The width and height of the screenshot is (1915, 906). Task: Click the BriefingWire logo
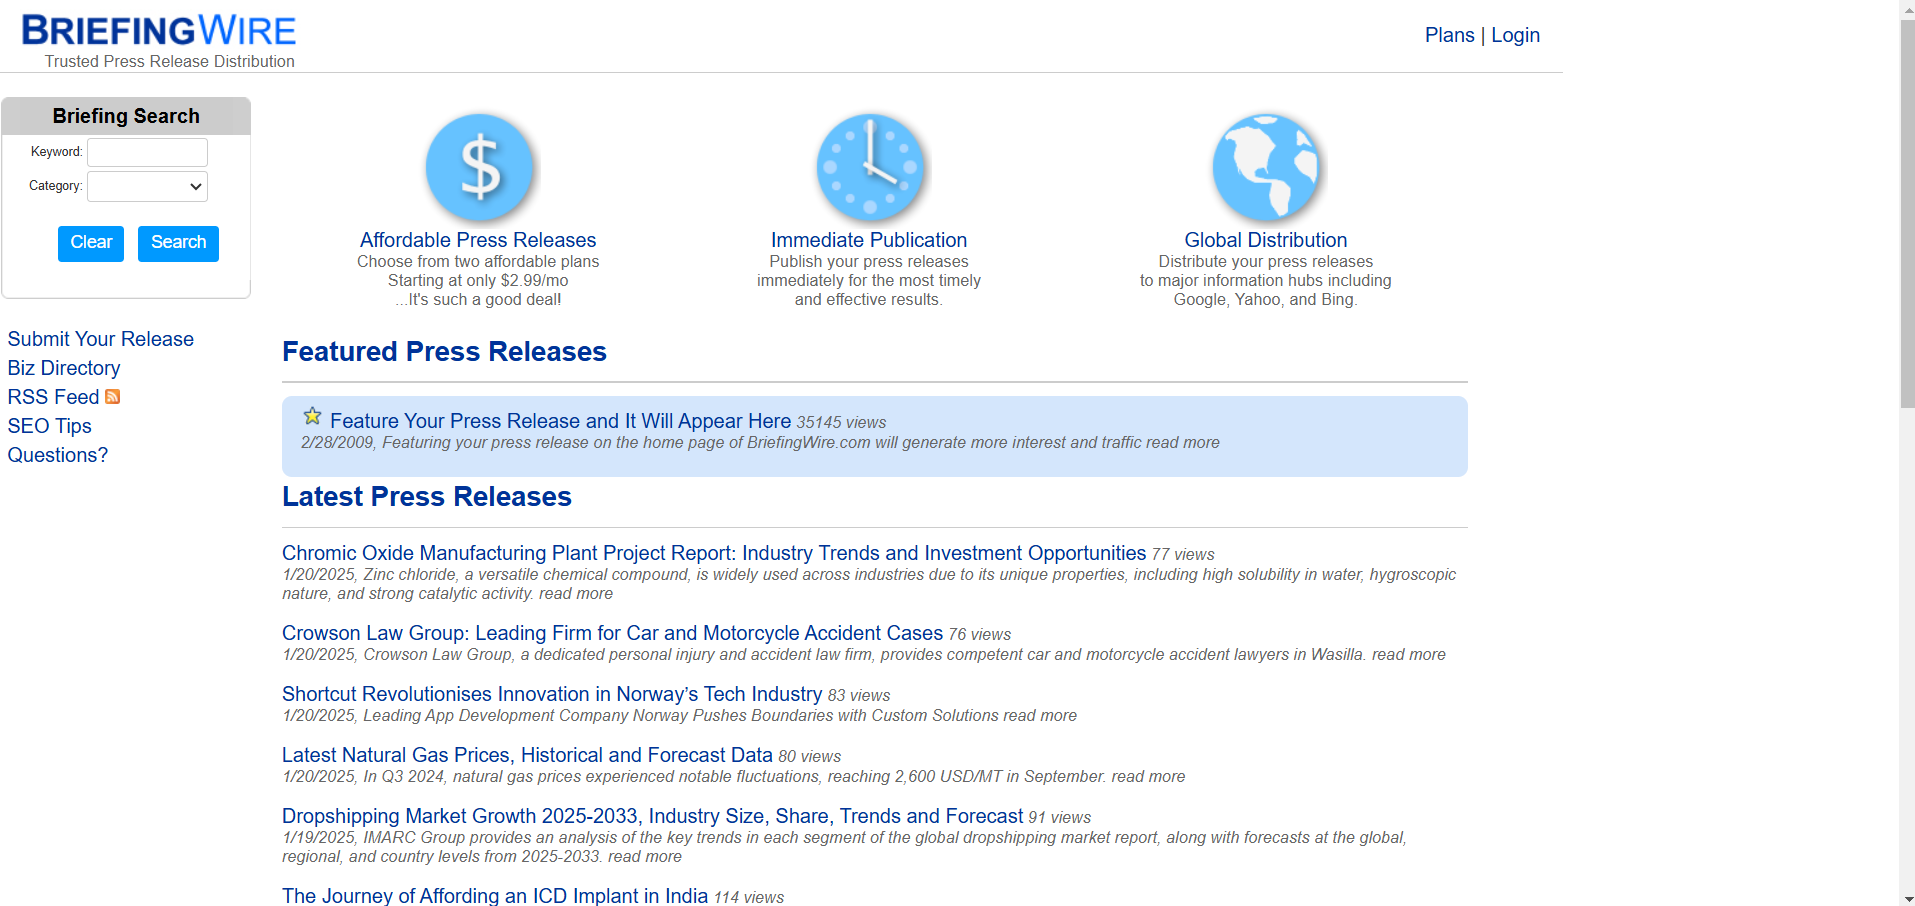point(159,31)
